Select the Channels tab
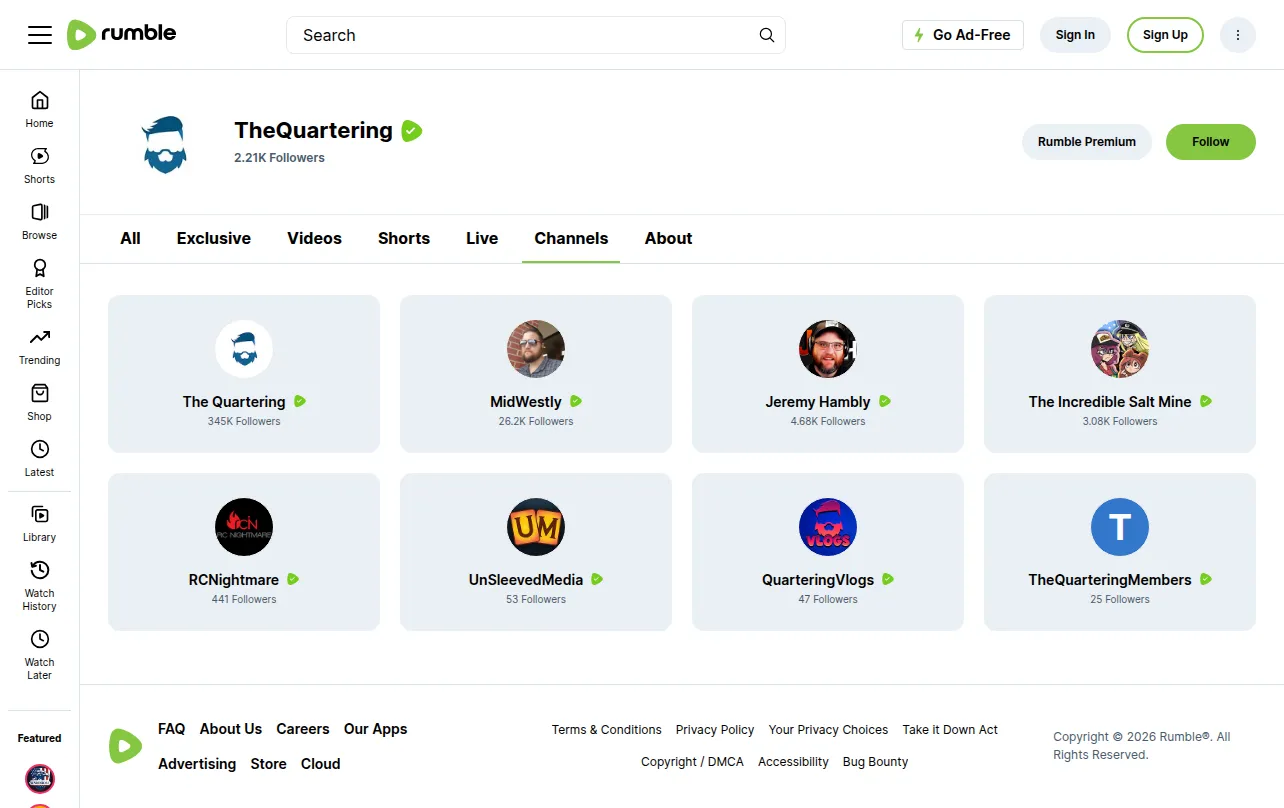 point(571,239)
